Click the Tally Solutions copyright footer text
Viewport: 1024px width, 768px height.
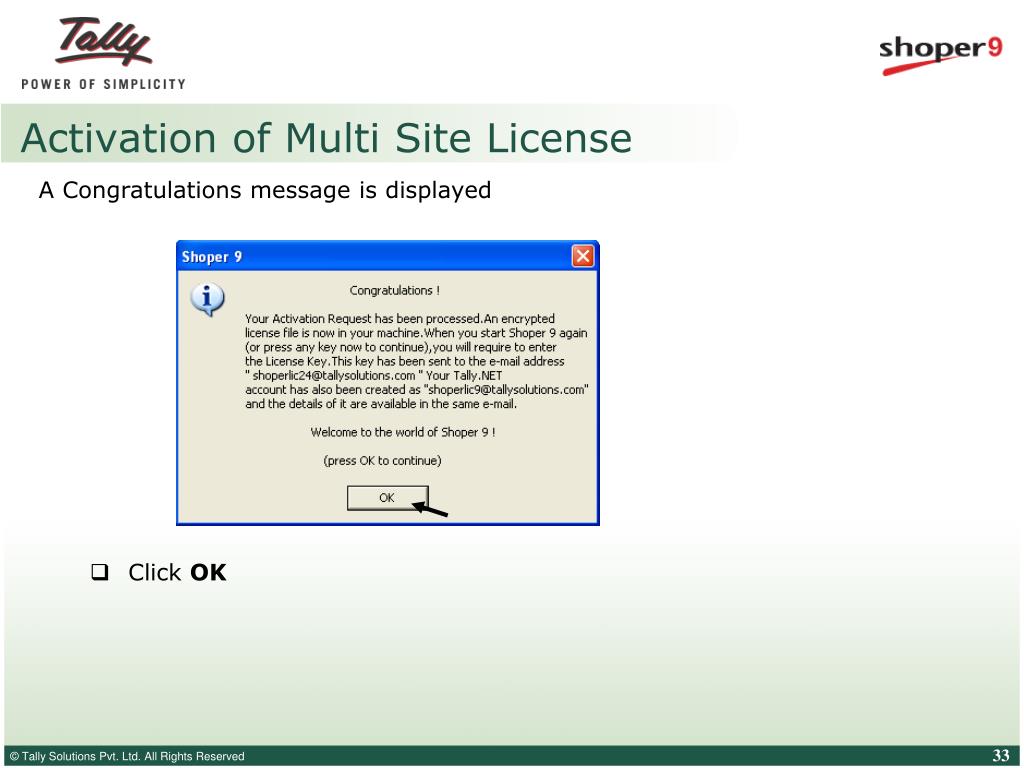tap(127, 756)
